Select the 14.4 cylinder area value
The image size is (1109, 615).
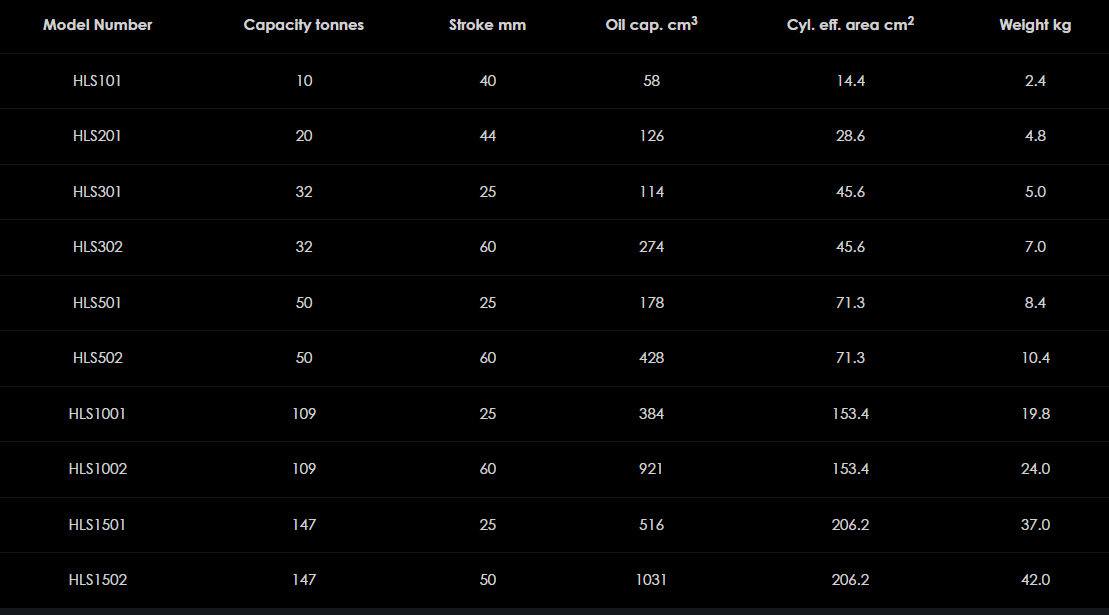pos(850,81)
